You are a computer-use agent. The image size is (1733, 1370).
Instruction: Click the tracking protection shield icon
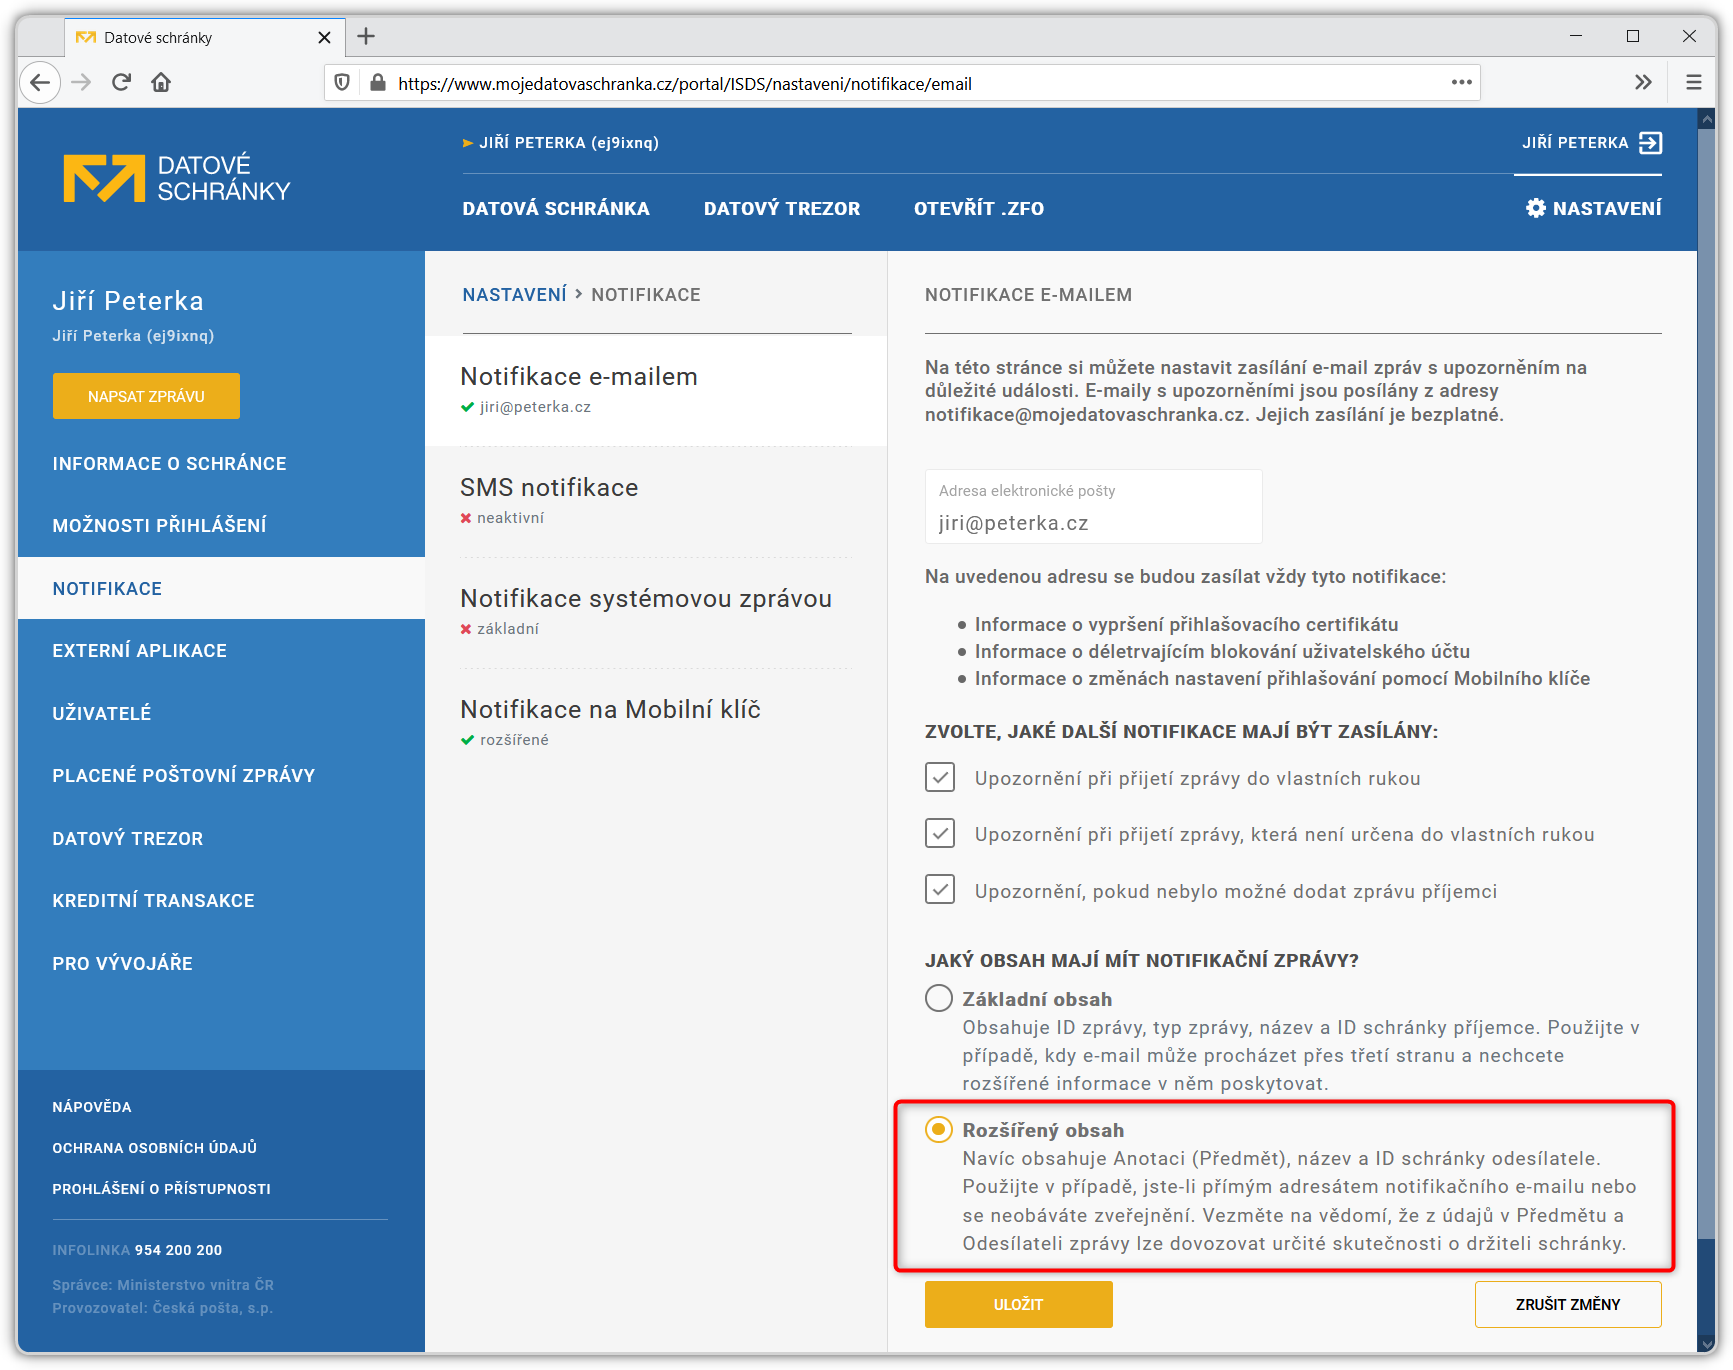(342, 83)
